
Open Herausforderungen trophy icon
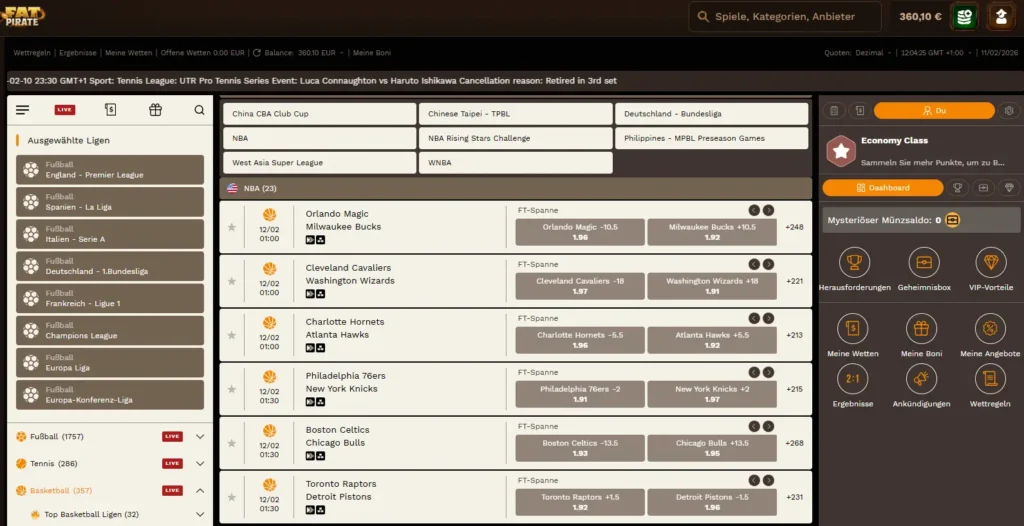854,262
